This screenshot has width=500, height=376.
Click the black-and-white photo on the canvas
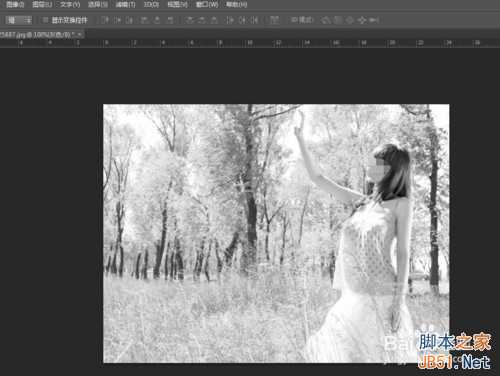[x=276, y=233]
